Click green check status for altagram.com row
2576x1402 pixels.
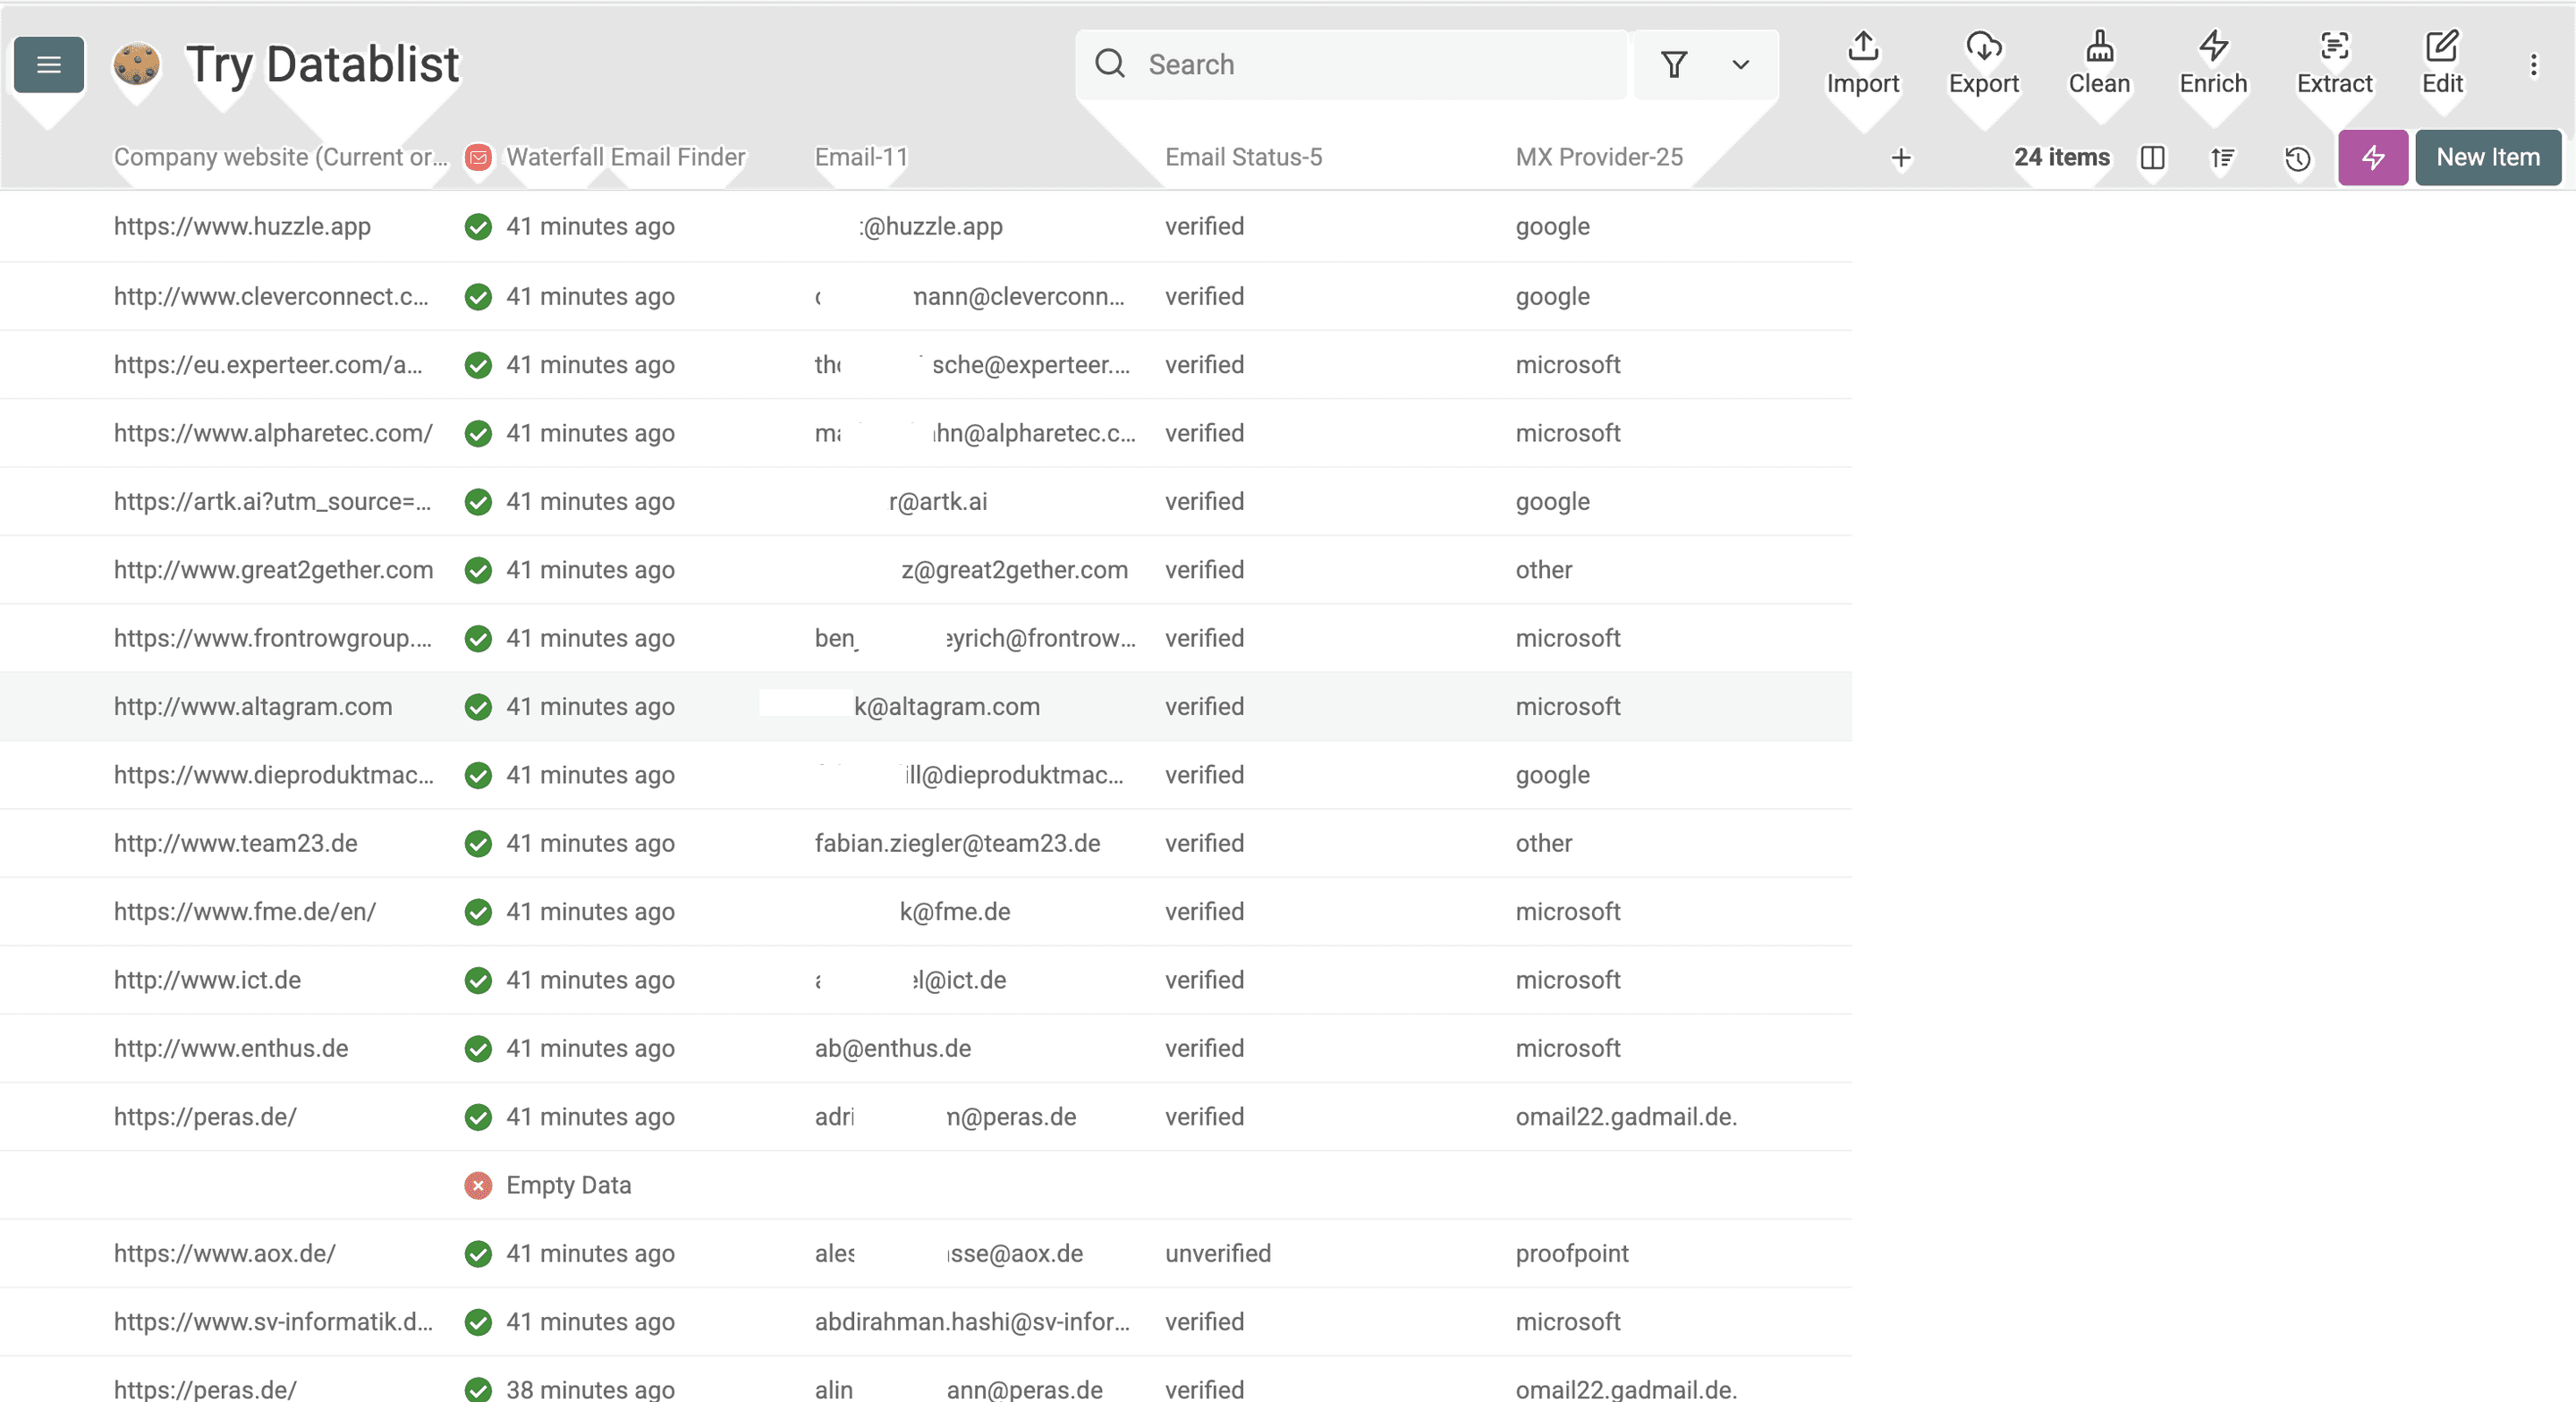(x=478, y=707)
